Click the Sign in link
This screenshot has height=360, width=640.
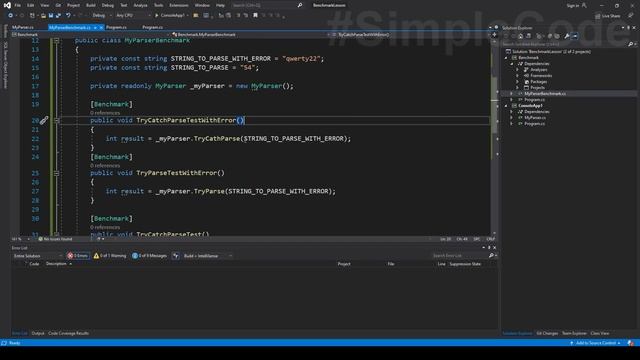coord(573,5)
